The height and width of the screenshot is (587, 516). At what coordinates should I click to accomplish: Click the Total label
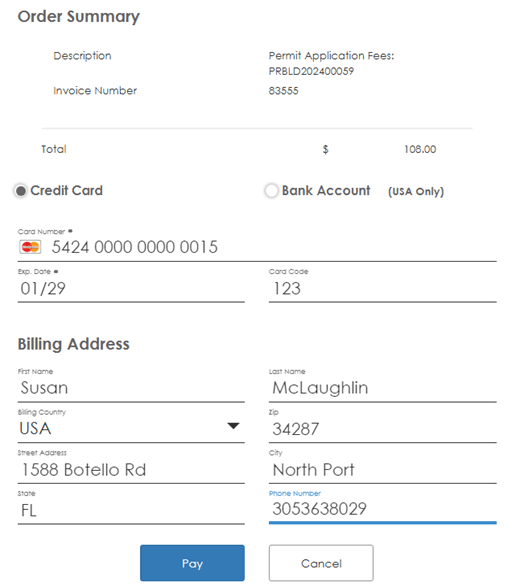[54, 149]
